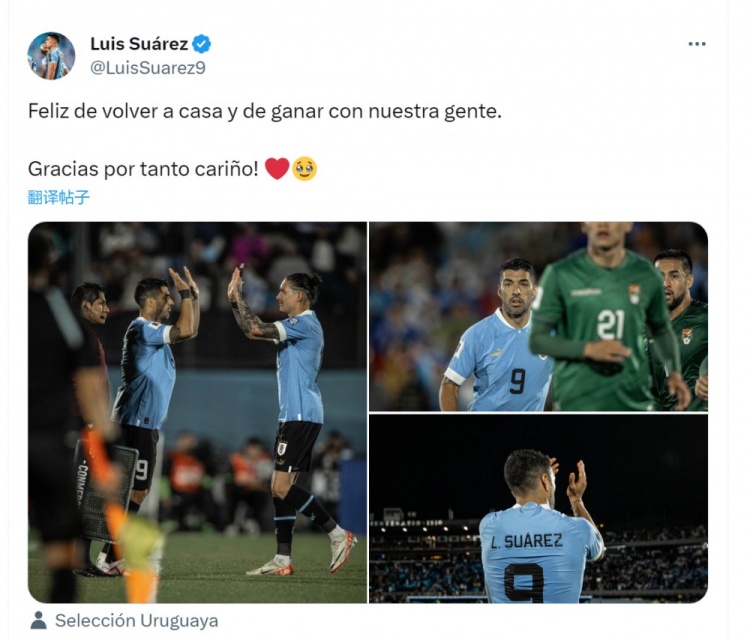Viewport: 750px width, 640px height.
Task: Click the red heart emoji in the tweet
Action: pyautogui.click(x=277, y=169)
